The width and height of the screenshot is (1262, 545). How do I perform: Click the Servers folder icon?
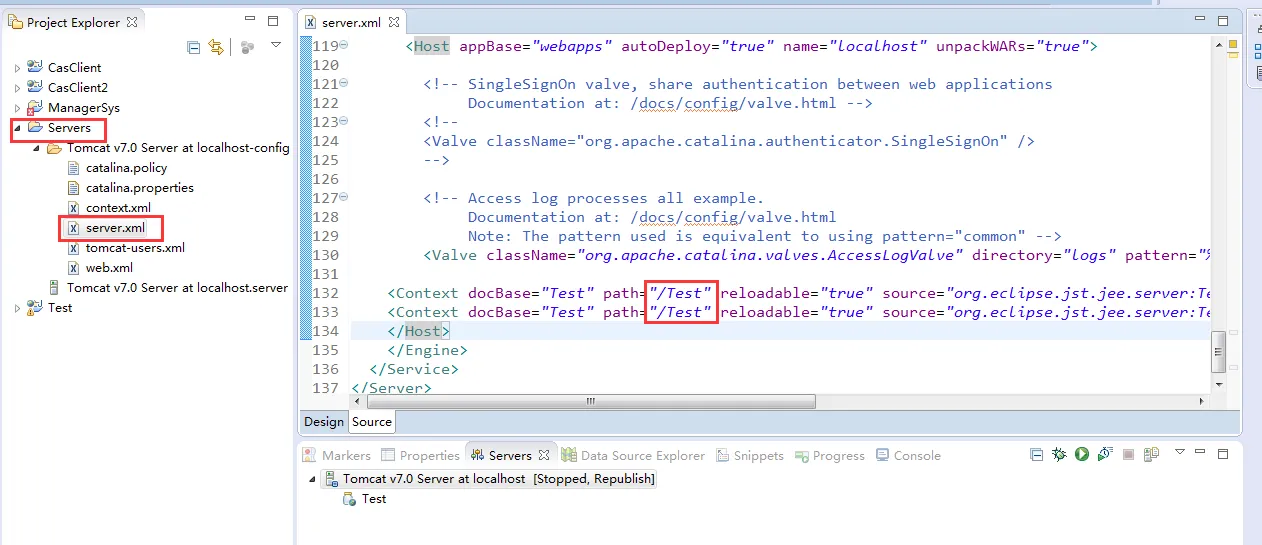point(35,128)
